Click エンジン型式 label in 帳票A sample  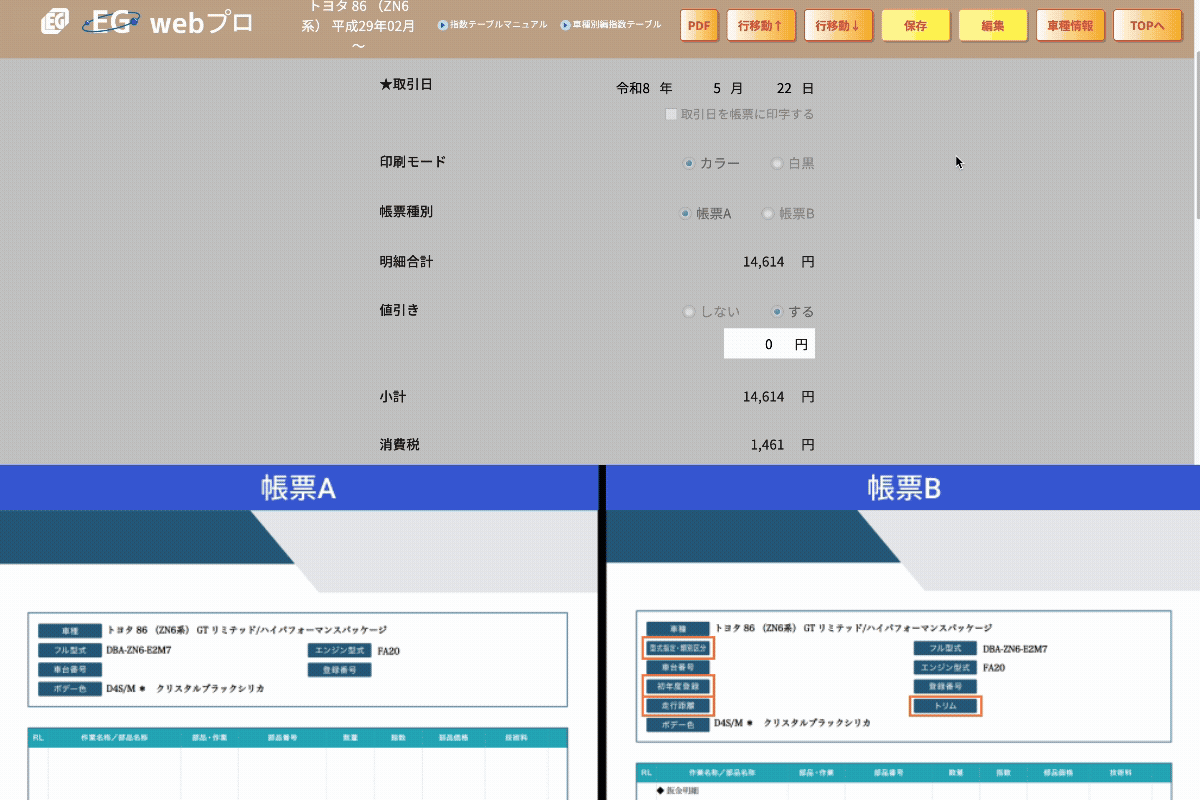click(x=339, y=650)
